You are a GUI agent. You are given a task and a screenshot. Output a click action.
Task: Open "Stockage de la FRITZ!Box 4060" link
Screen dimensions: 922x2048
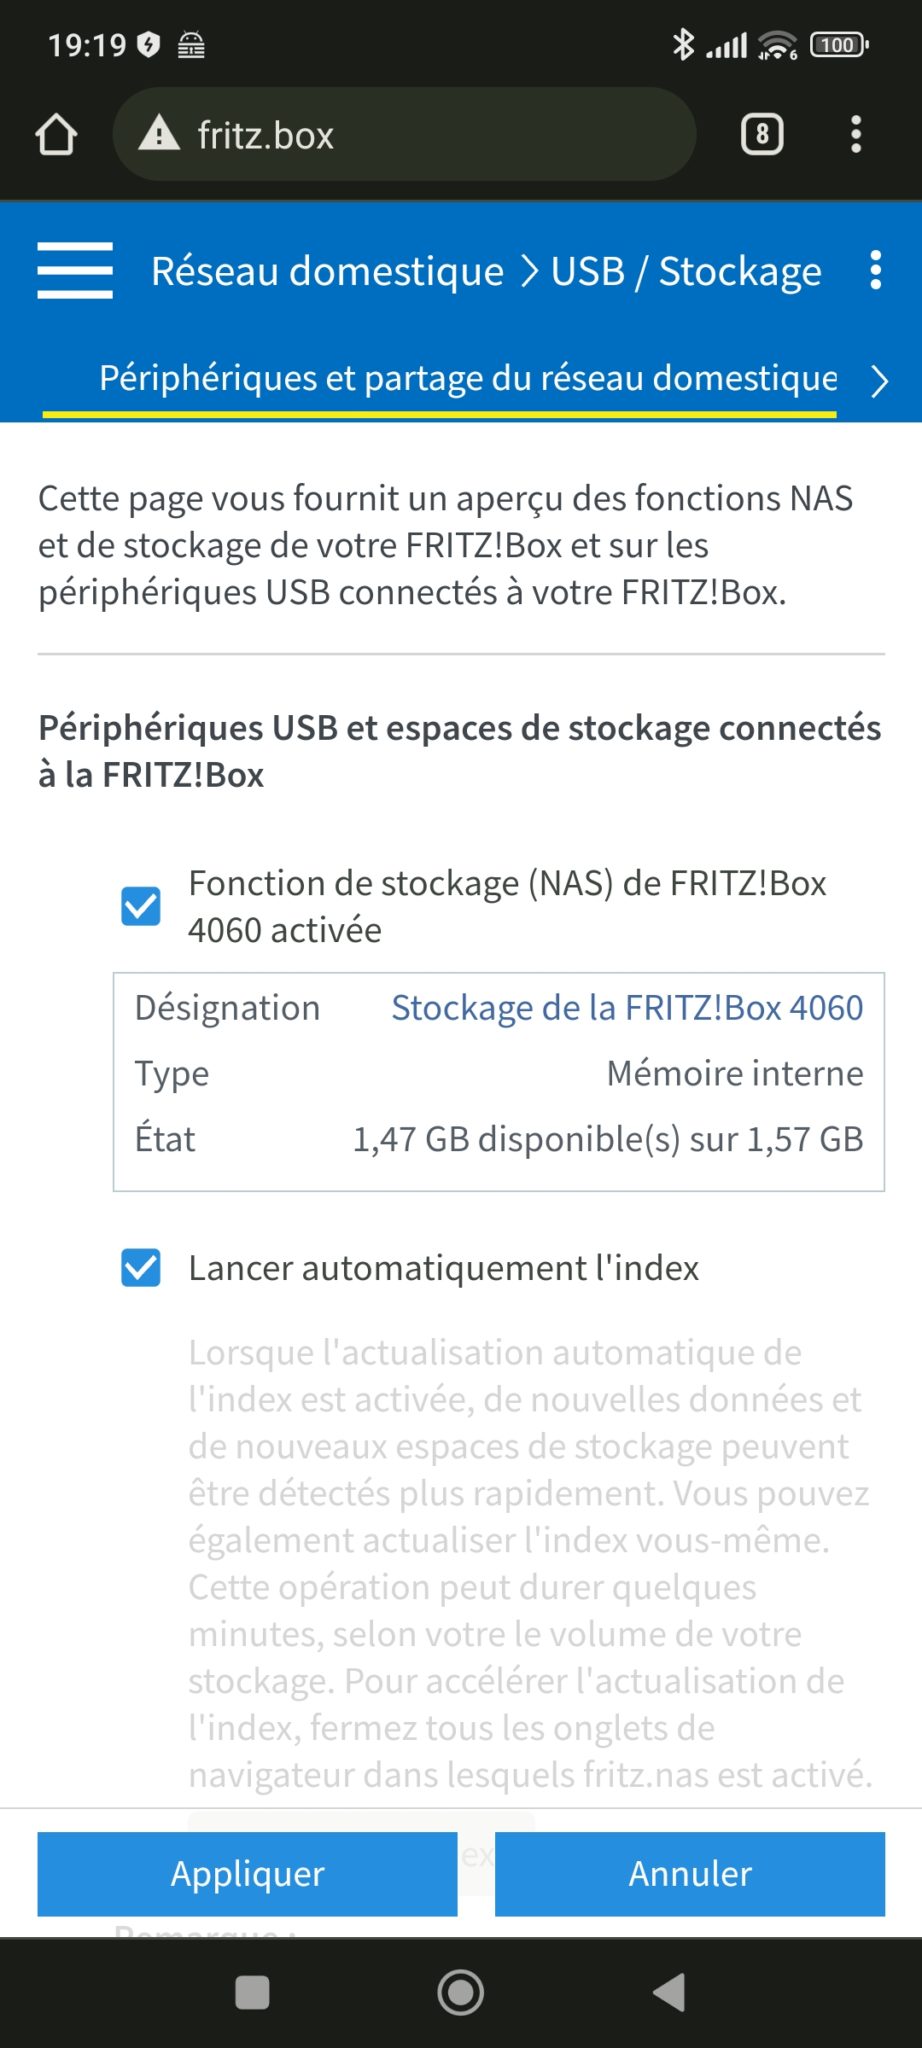626,1008
